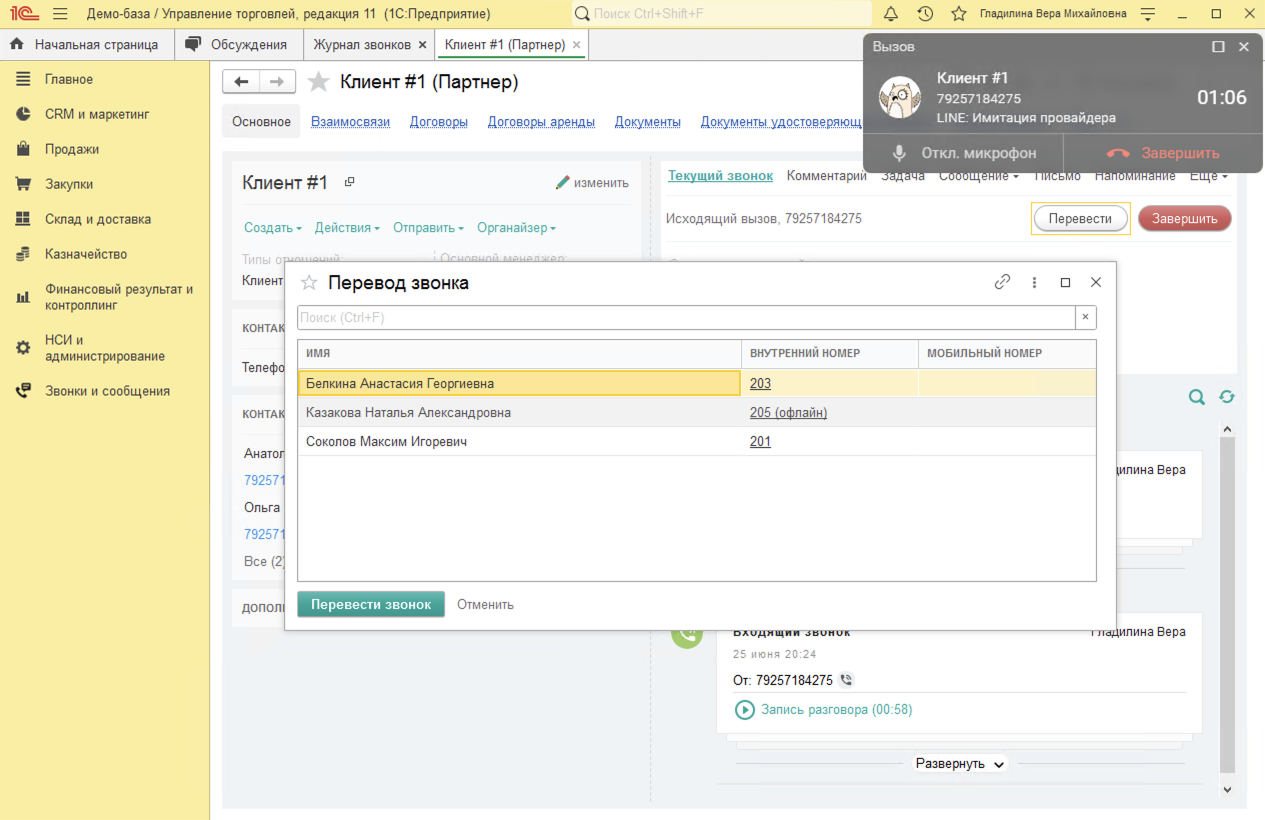
Task: Click the dialog search input field
Action: (686, 318)
